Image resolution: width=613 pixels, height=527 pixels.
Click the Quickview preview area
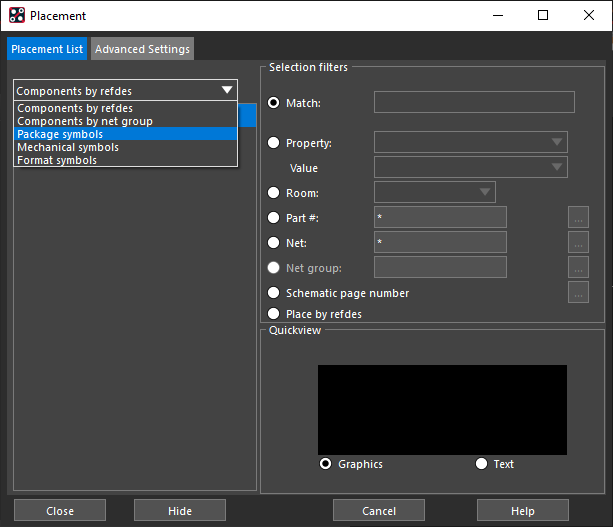[442, 410]
